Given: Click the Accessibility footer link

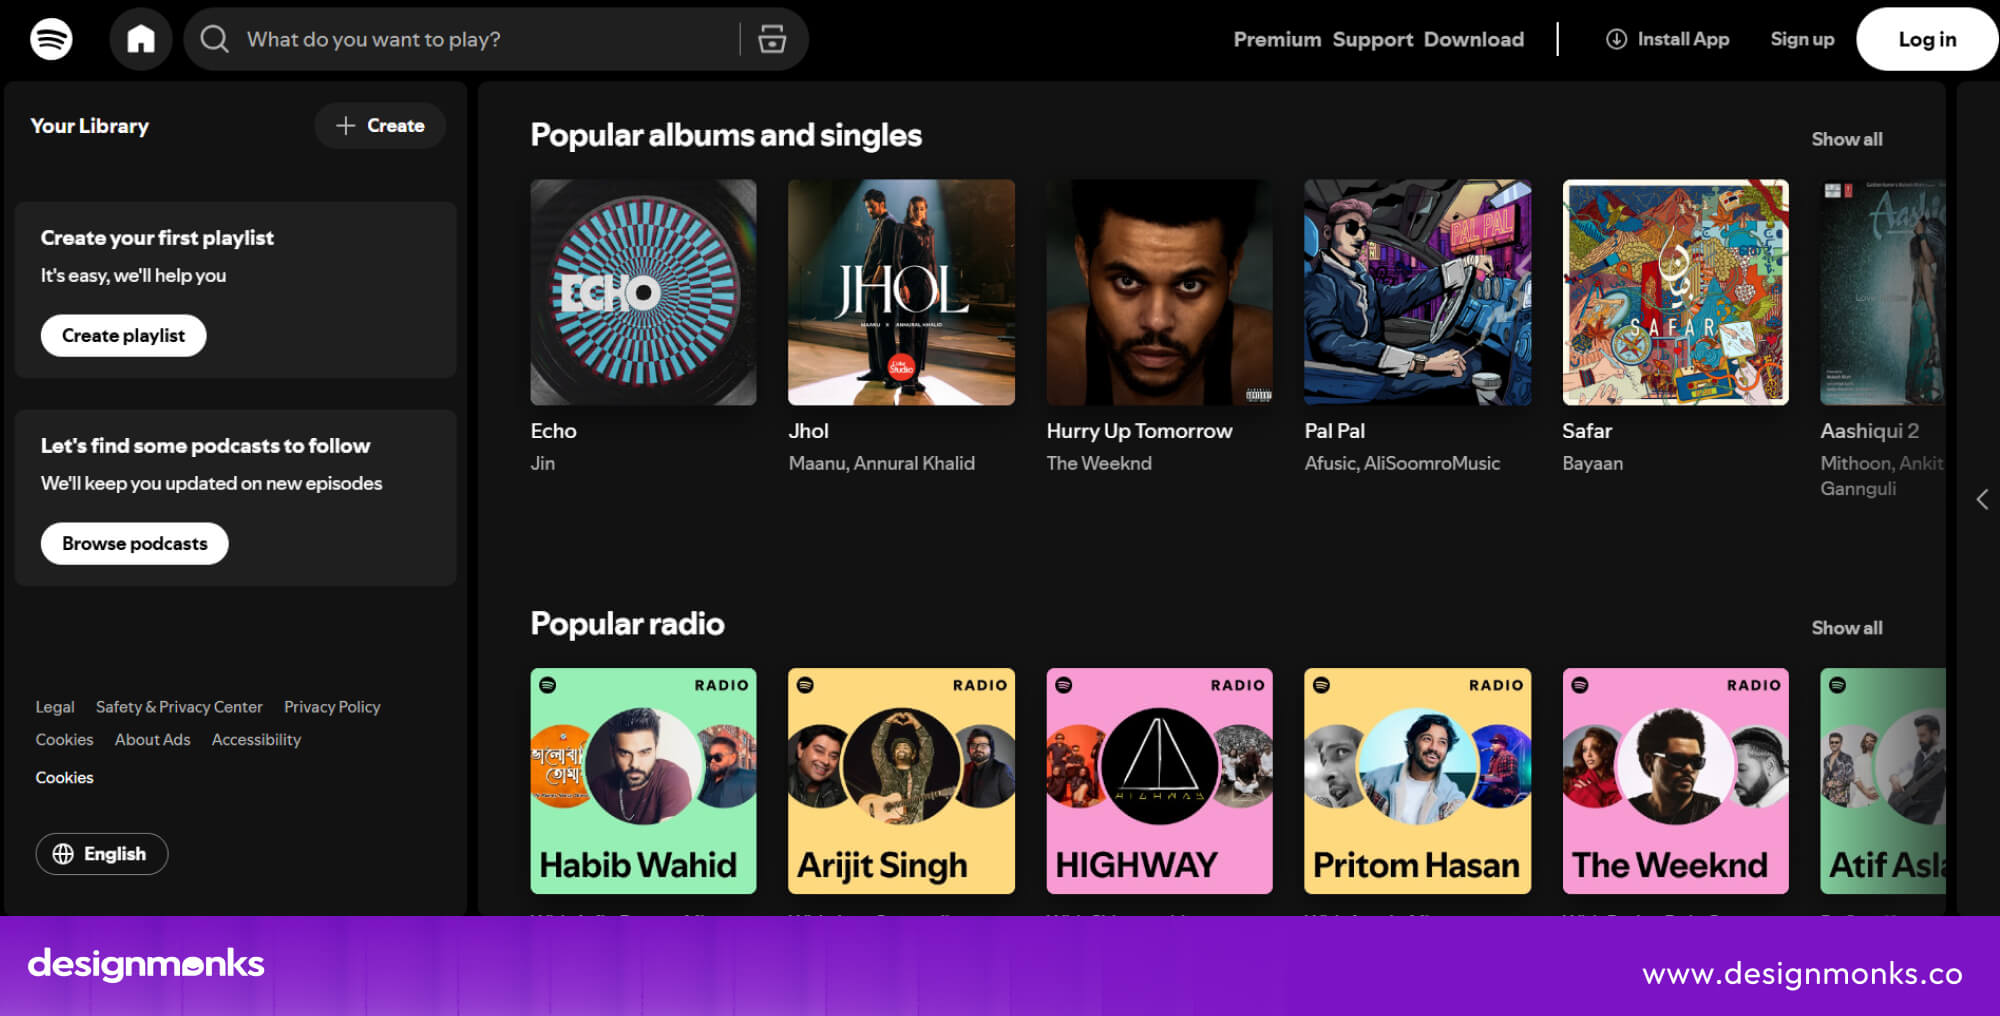Looking at the screenshot, I should point(256,739).
